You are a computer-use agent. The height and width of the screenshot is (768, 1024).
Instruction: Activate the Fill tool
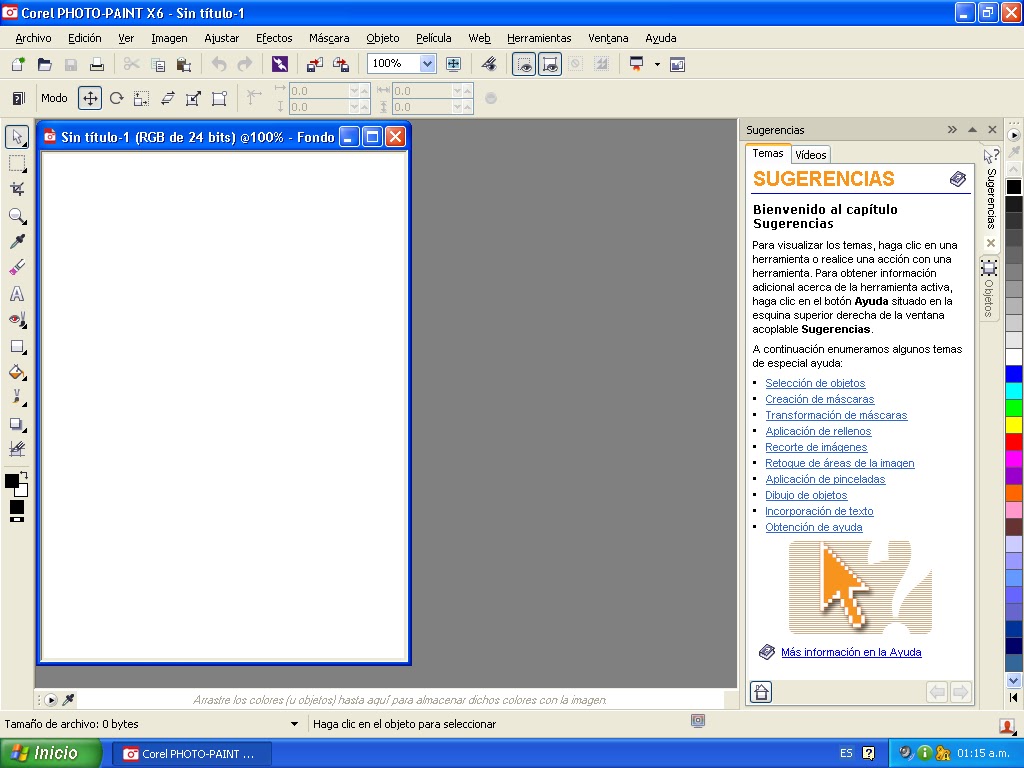coord(16,372)
